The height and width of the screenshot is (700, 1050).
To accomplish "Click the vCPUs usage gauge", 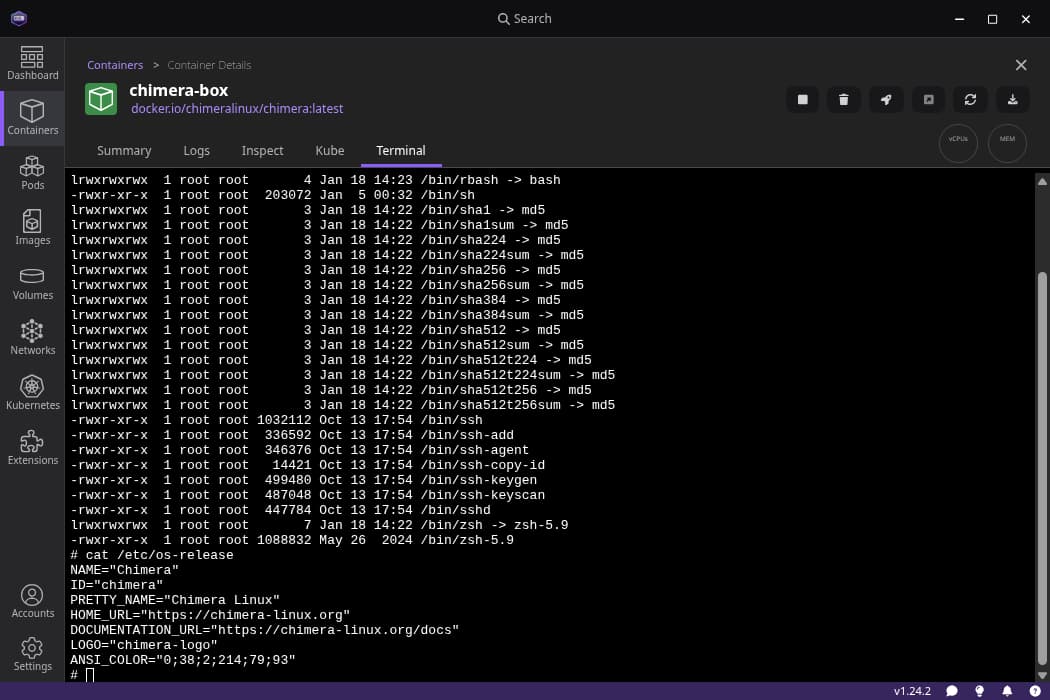I will (x=958, y=143).
